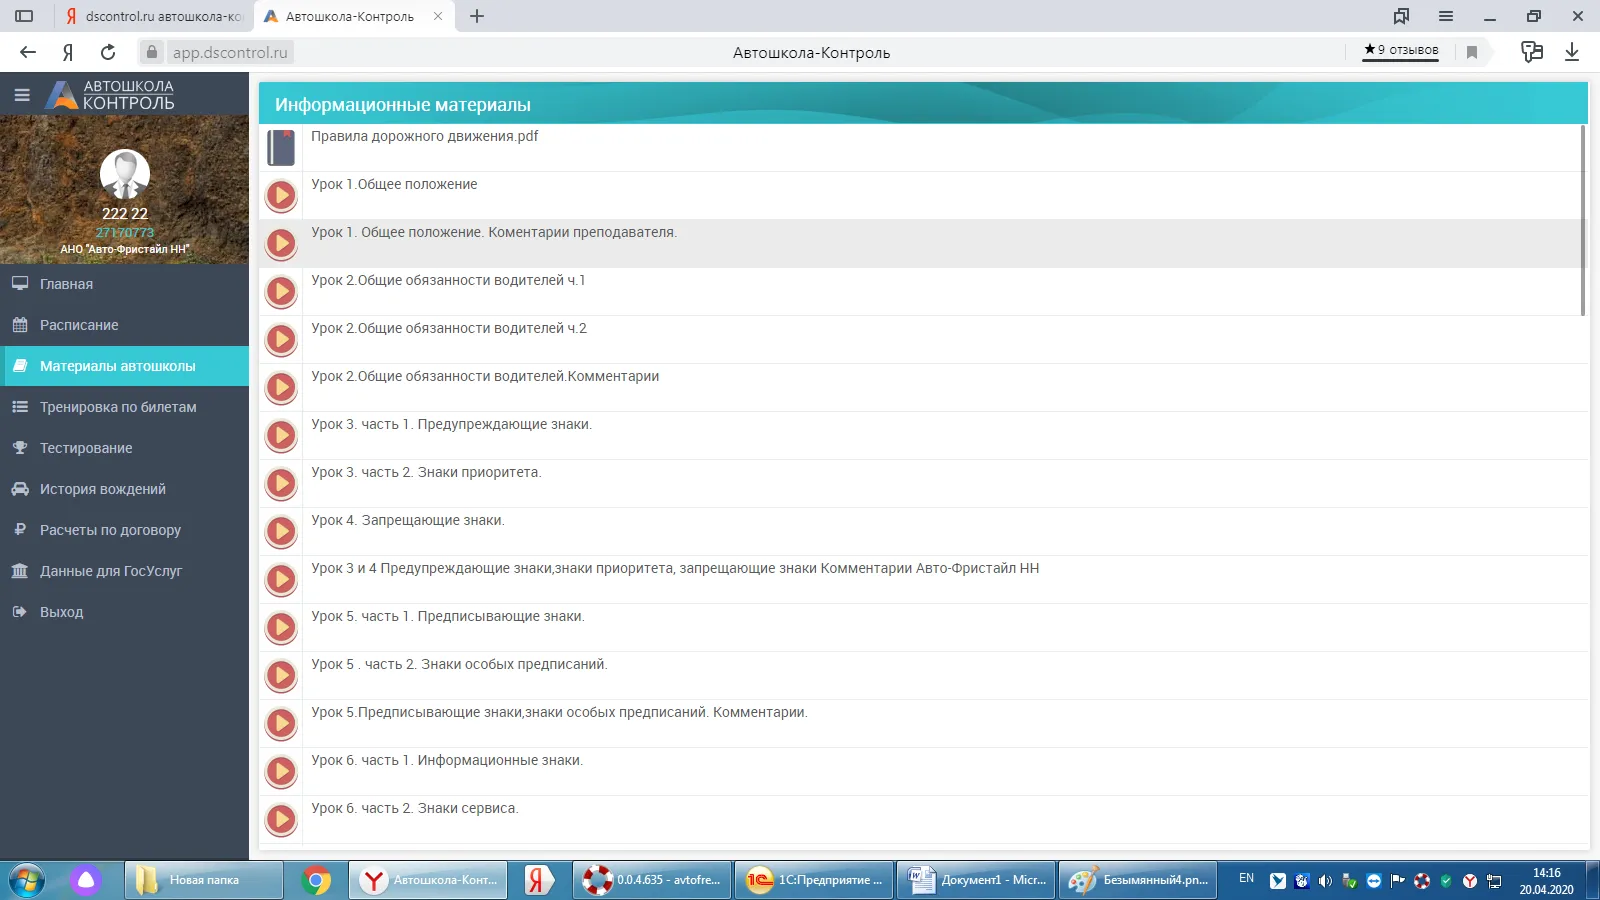Select Материалы автошколы menu item
The width and height of the screenshot is (1600, 900).
124,366
